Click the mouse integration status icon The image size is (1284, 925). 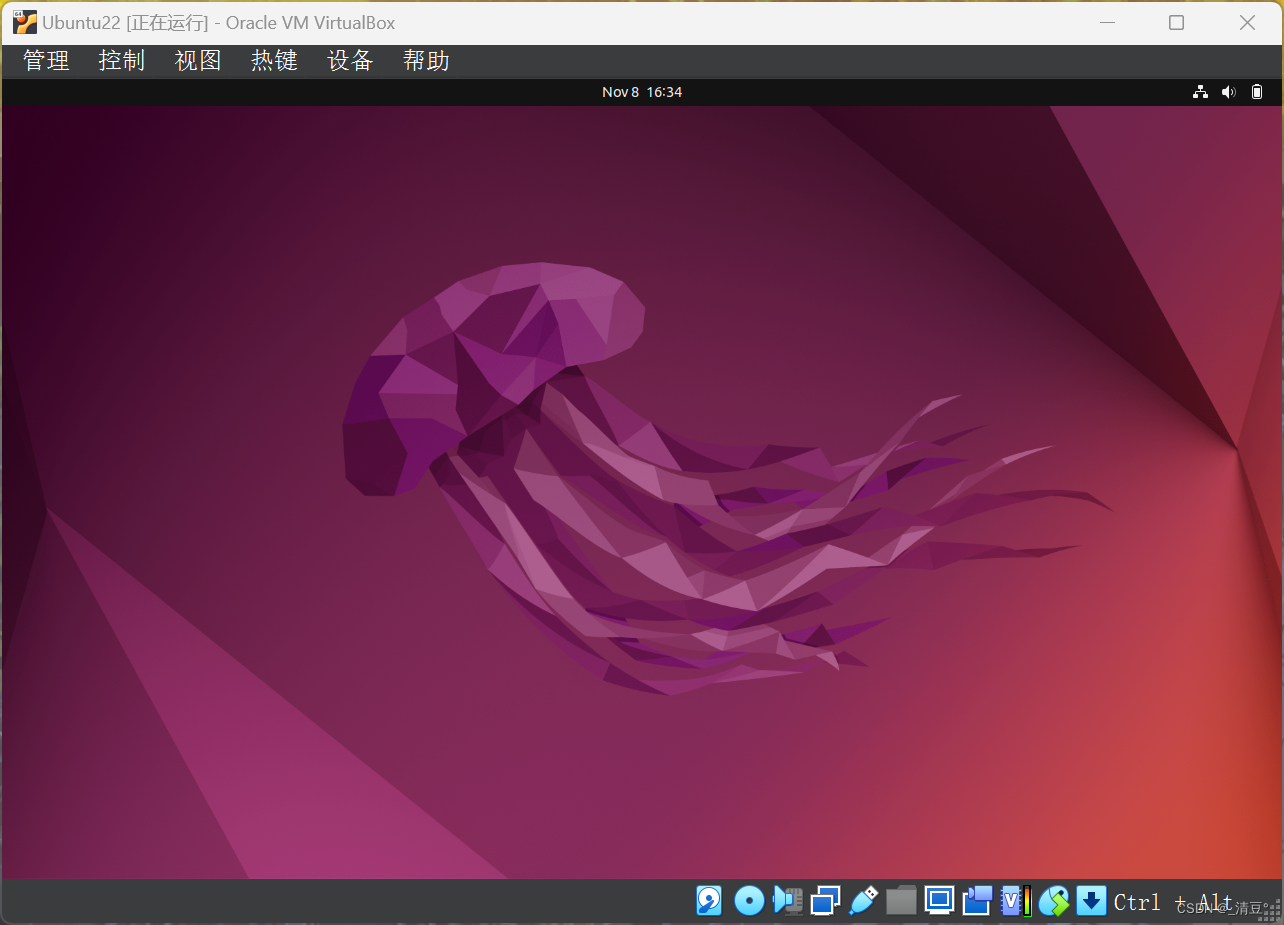point(1054,901)
